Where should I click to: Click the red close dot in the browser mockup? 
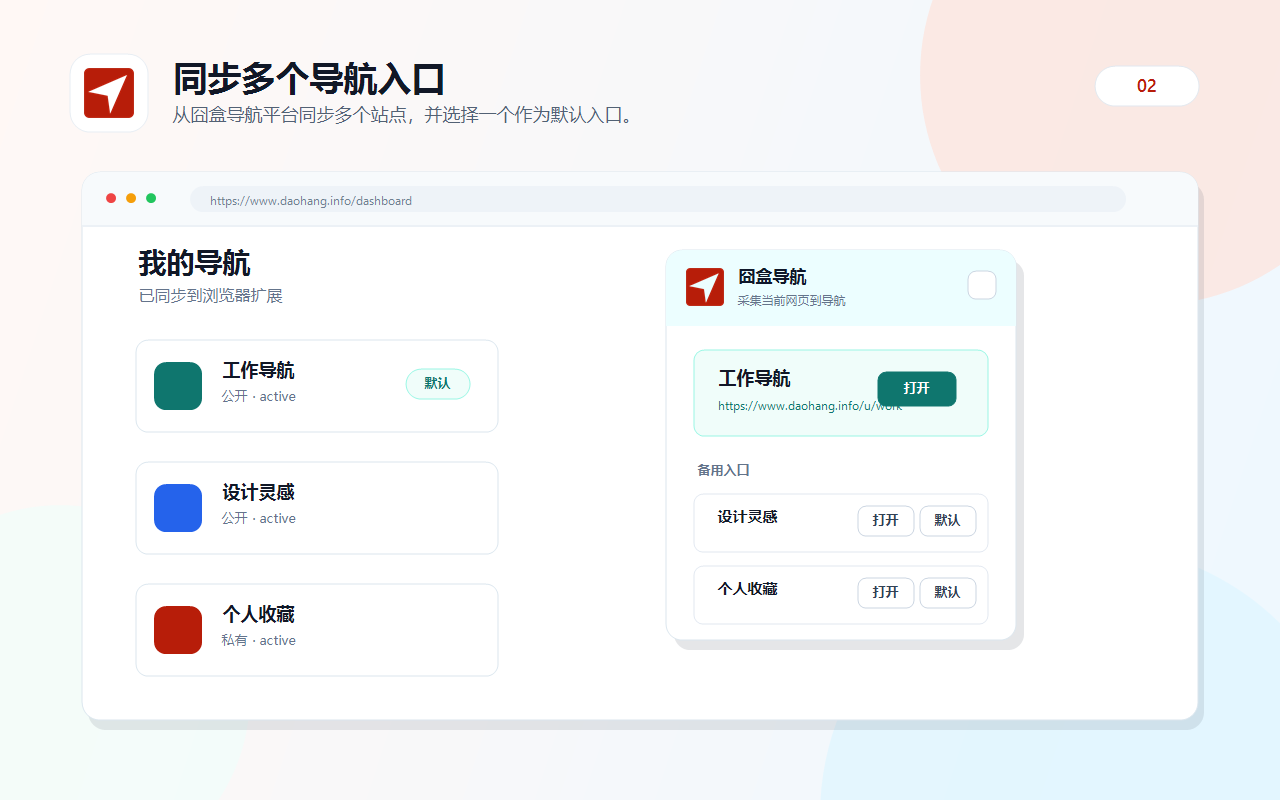tap(111, 198)
